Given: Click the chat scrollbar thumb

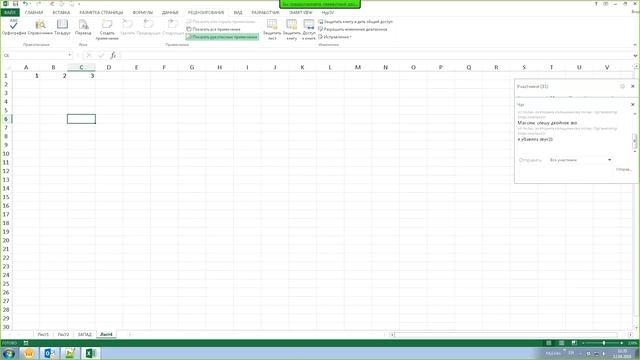Looking at the screenshot, I should [x=635, y=141].
